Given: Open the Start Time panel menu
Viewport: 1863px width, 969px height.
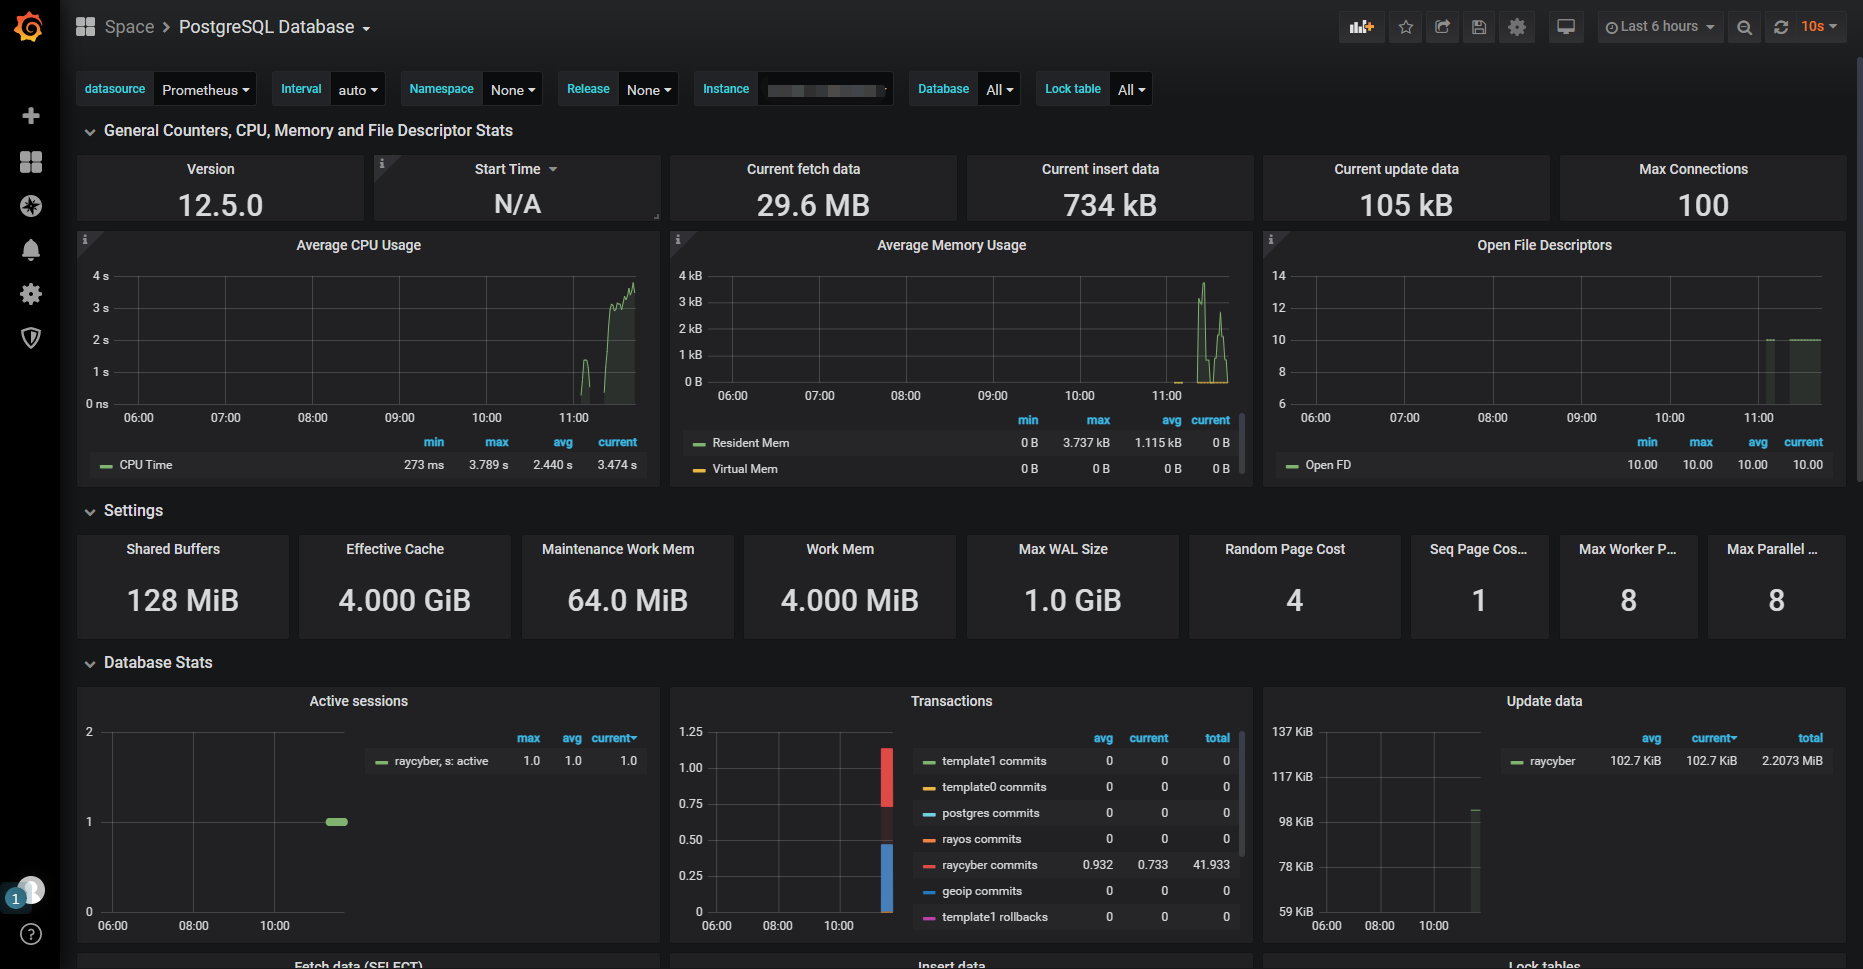Looking at the screenshot, I should [x=516, y=169].
